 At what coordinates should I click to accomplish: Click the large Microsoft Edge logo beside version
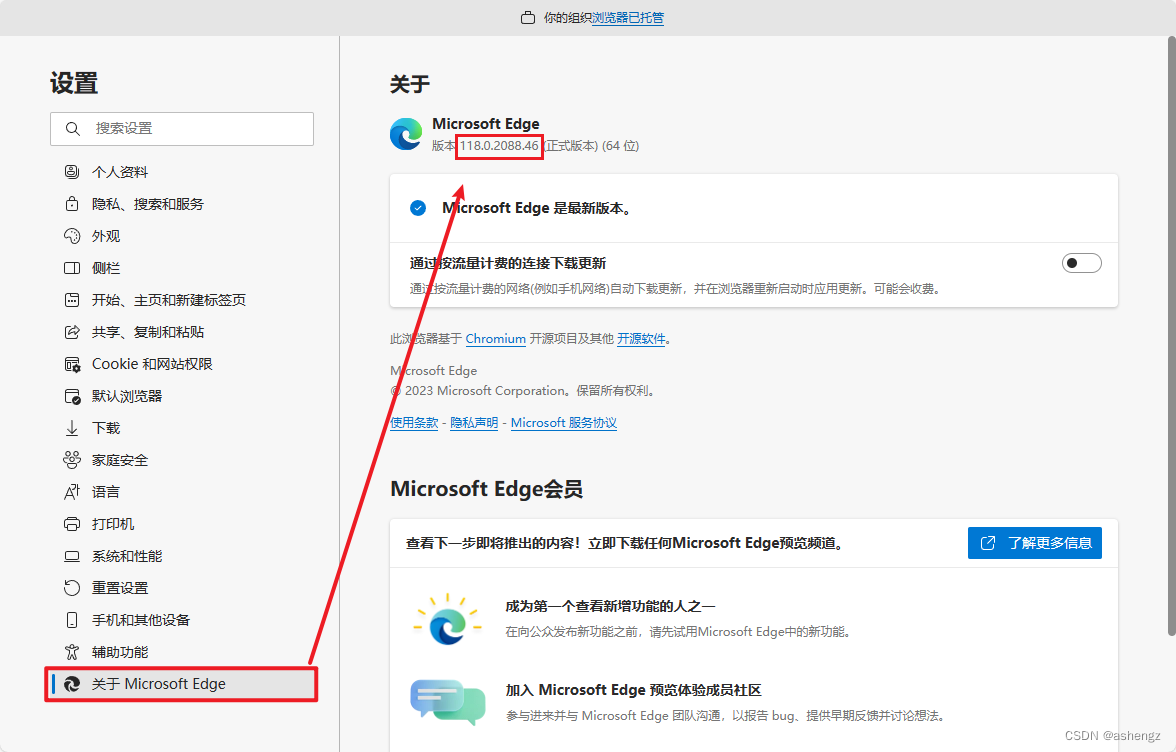pos(406,134)
